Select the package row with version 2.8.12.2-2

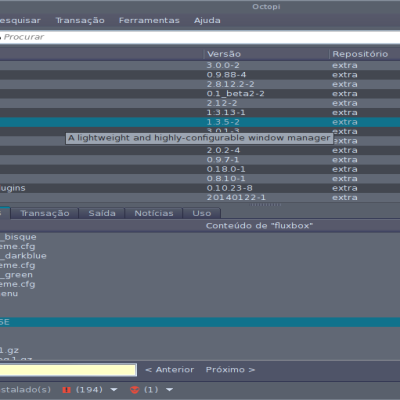pos(200,84)
